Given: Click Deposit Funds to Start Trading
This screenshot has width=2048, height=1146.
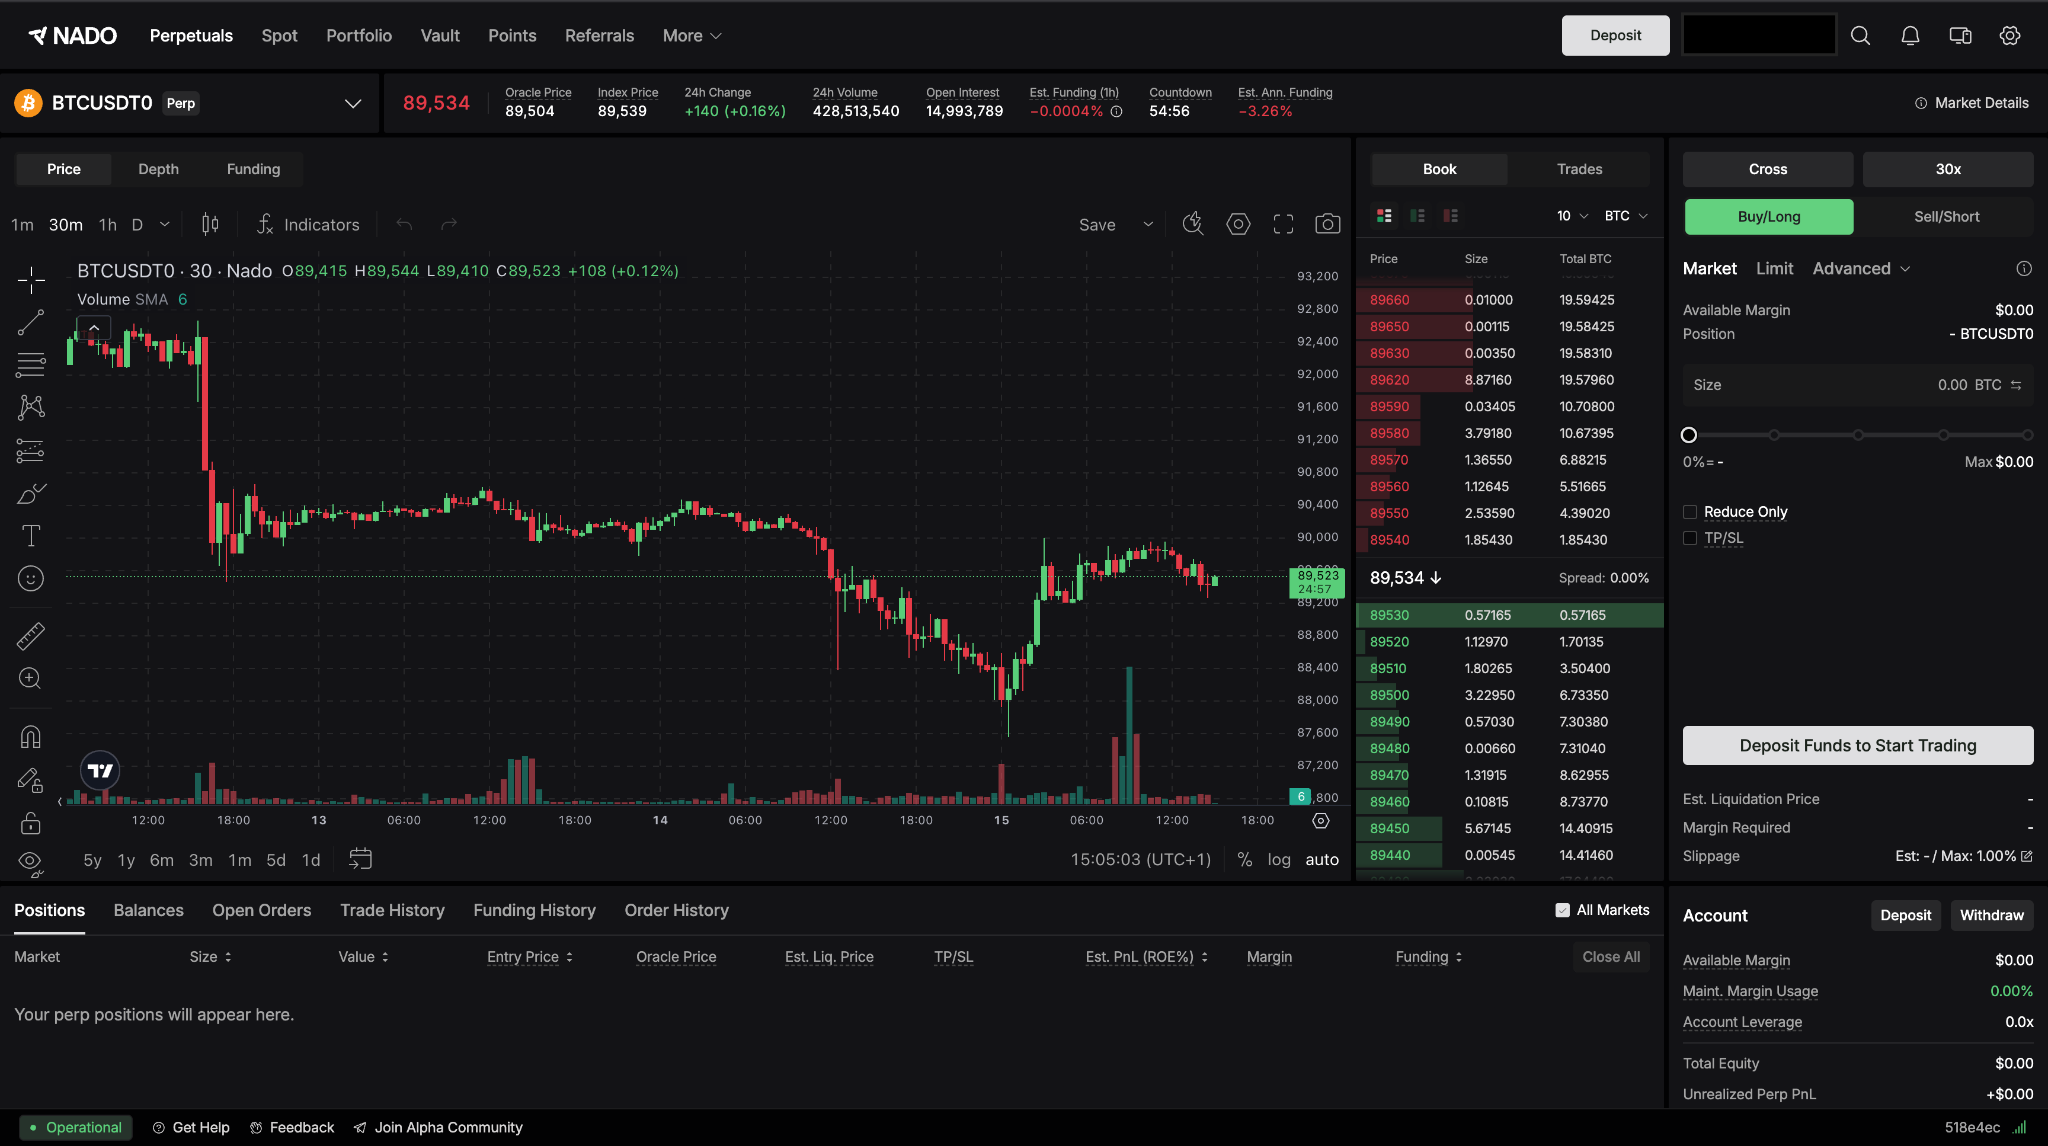Looking at the screenshot, I should click(x=1857, y=745).
